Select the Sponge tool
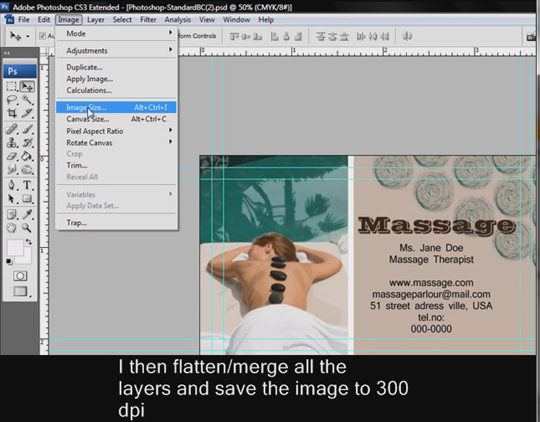This screenshot has height=422, width=540. [x=27, y=169]
